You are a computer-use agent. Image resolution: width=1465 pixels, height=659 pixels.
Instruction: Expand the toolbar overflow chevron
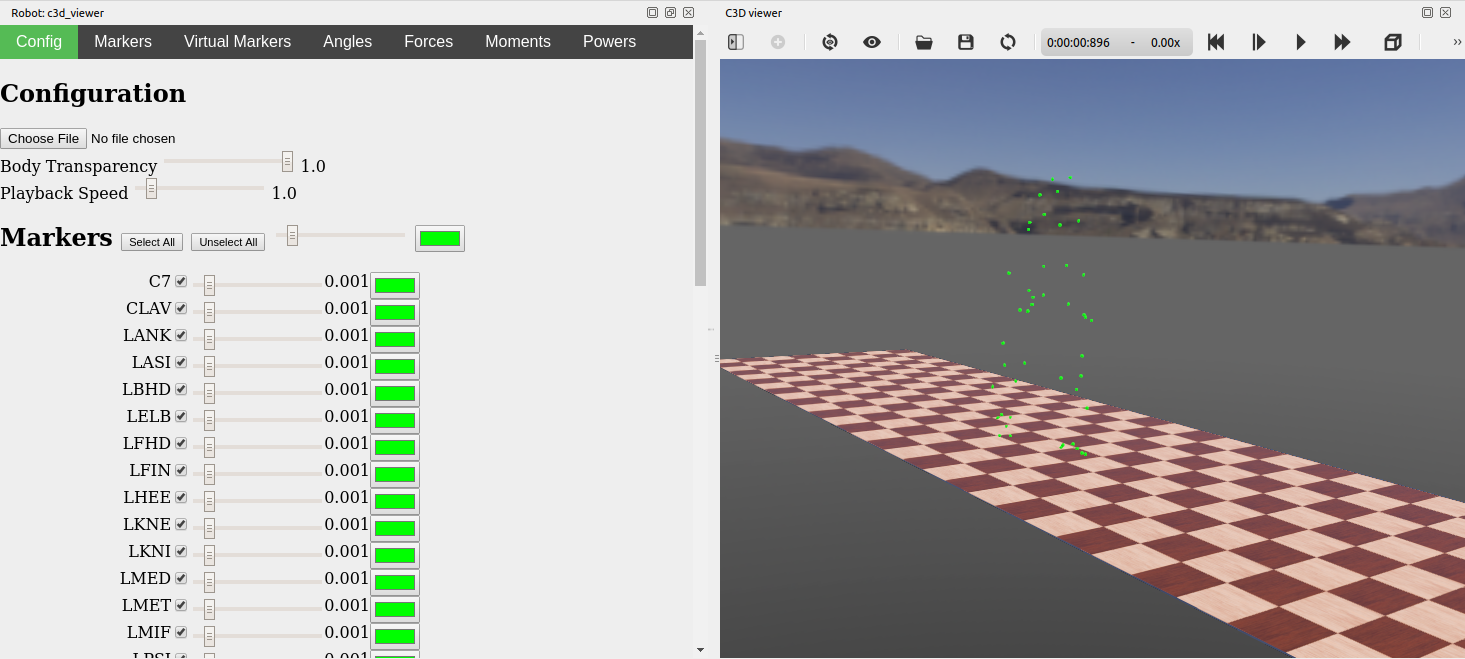(x=1457, y=42)
